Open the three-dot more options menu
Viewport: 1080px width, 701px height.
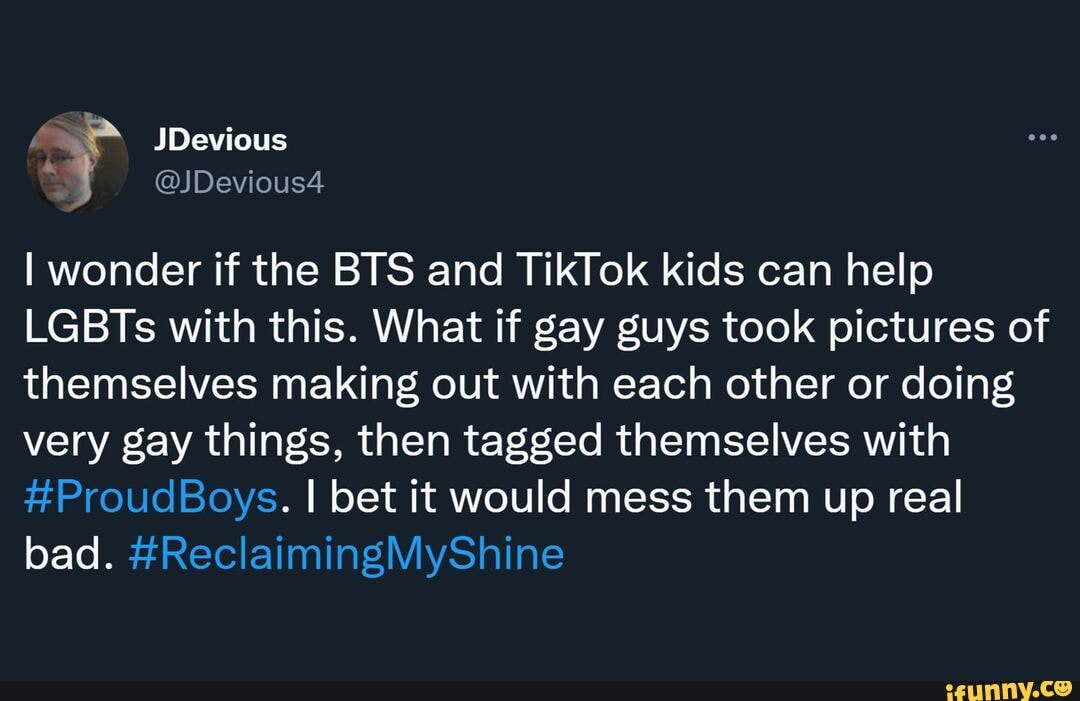coord(1042,139)
